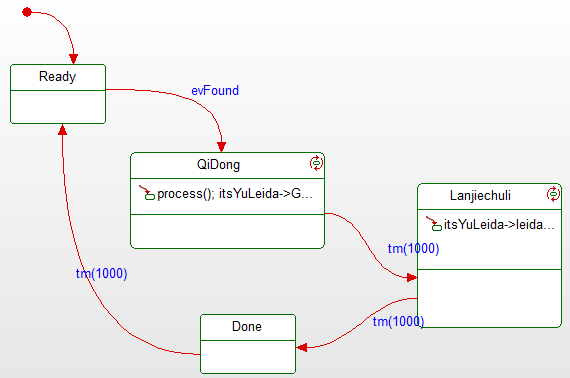Click the arrowhead entering the QiDong state

click(221, 147)
